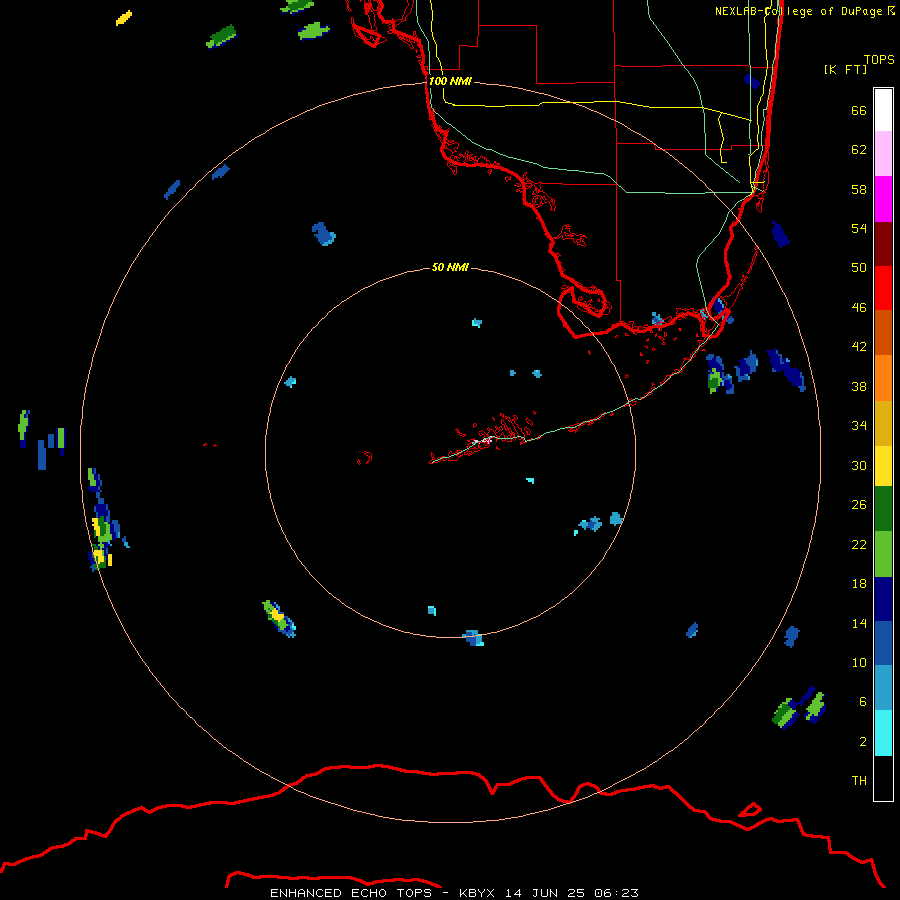Viewport: 900px width, 900px height.
Task: Click the magenta 58 kft legend swatch
Action: point(883,199)
